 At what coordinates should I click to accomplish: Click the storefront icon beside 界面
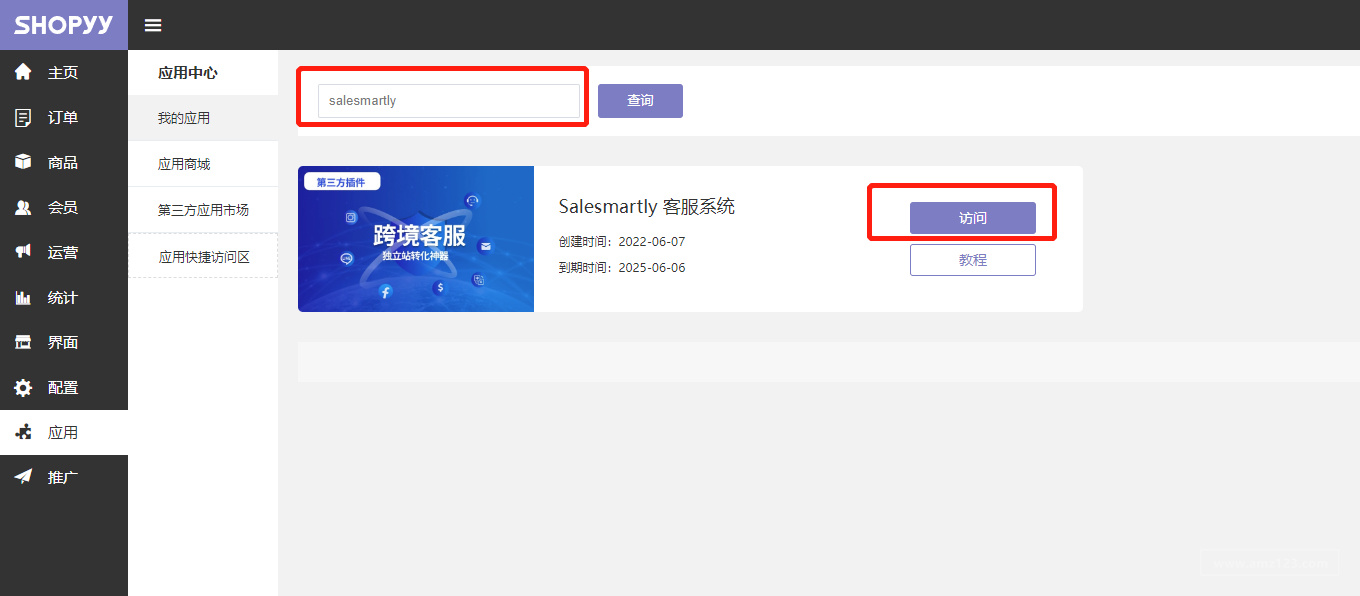click(23, 342)
